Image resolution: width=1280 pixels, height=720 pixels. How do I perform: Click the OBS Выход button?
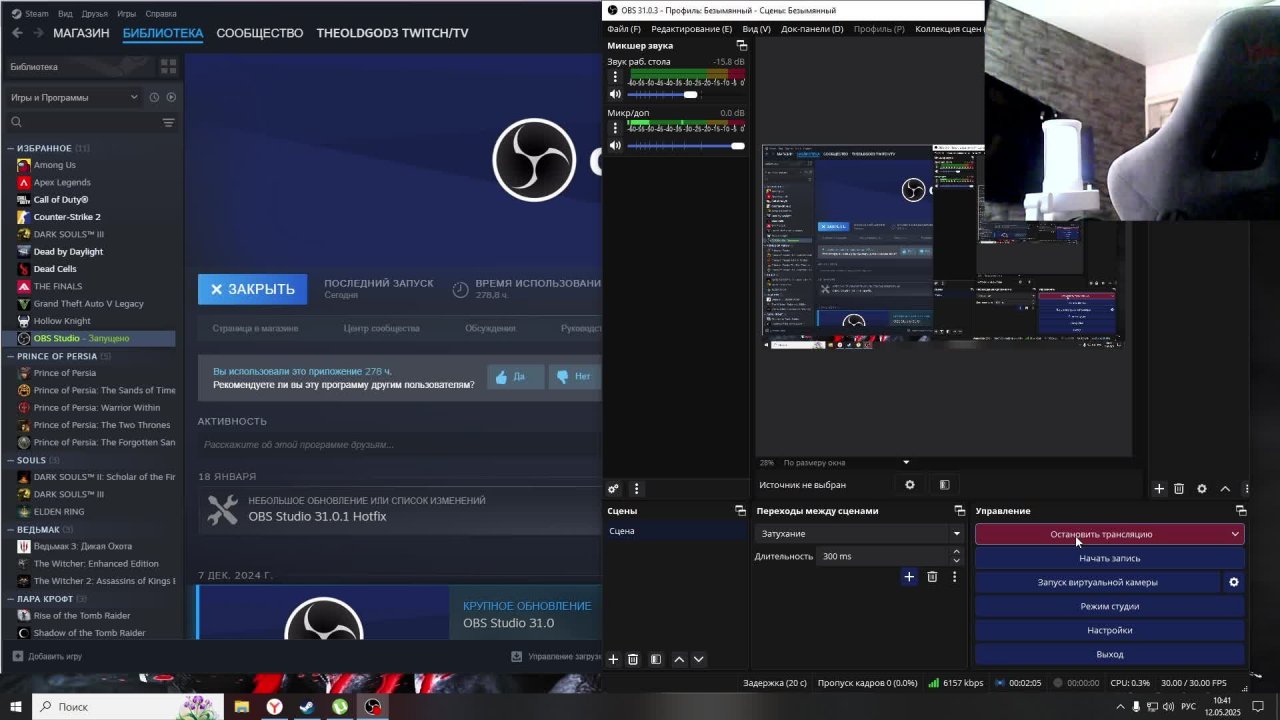(x=1110, y=654)
